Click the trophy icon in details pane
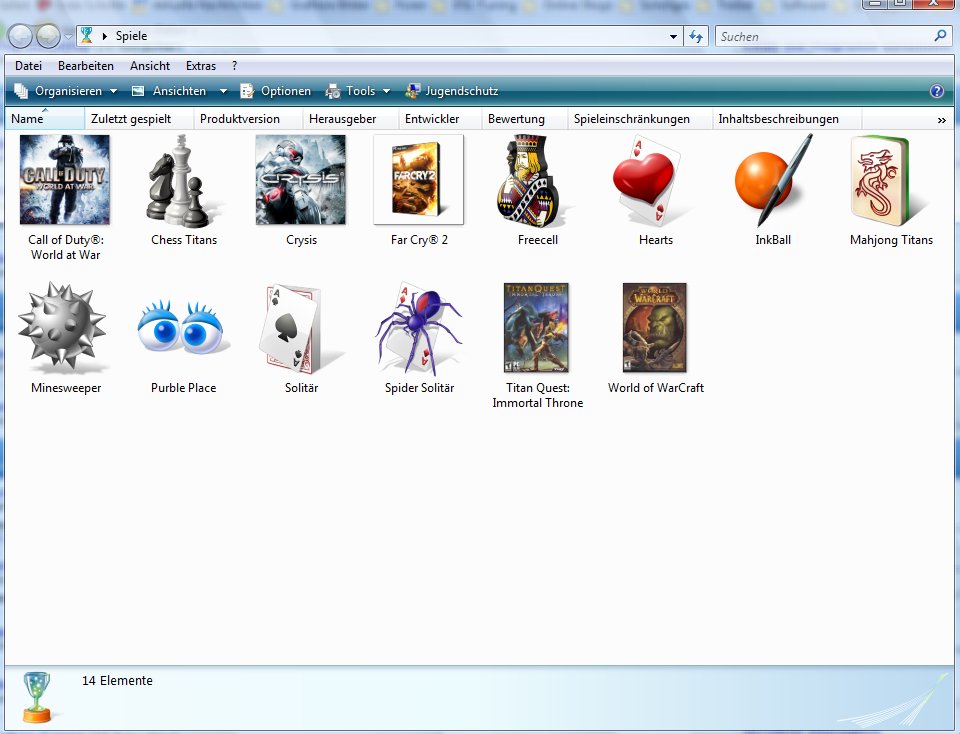Viewport: 960px width, 734px height. (37, 697)
